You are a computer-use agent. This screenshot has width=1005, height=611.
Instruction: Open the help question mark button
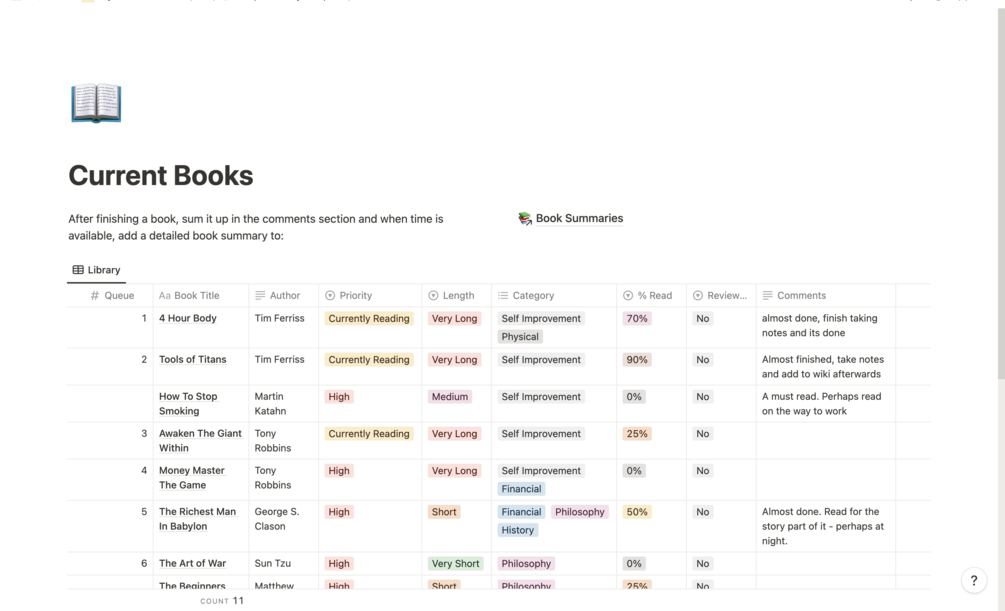974,580
